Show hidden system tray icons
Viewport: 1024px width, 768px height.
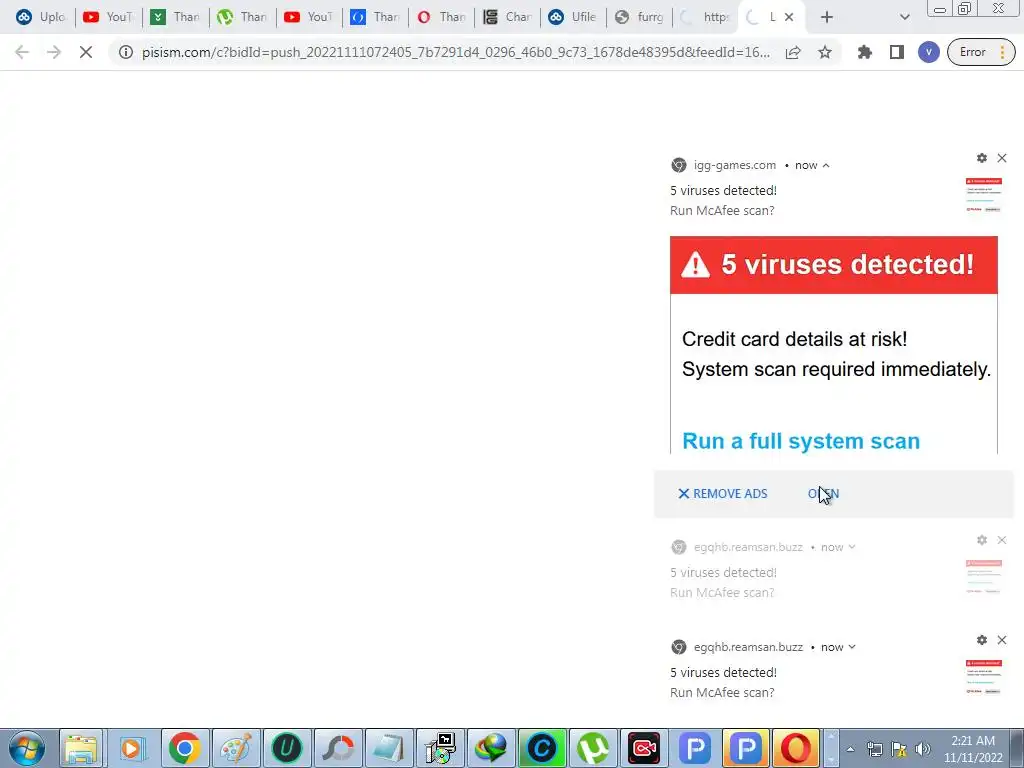pyautogui.click(x=850, y=749)
